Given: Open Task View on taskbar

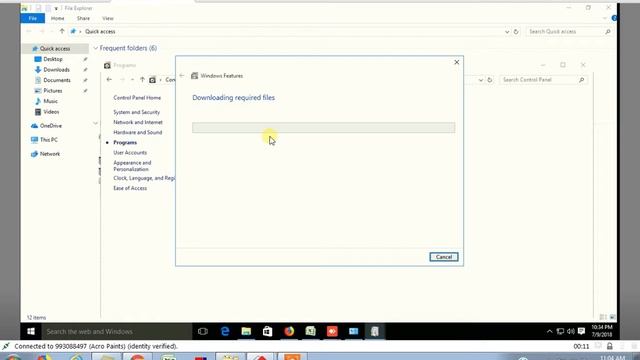Looking at the screenshot, I should tap(203, 331).
